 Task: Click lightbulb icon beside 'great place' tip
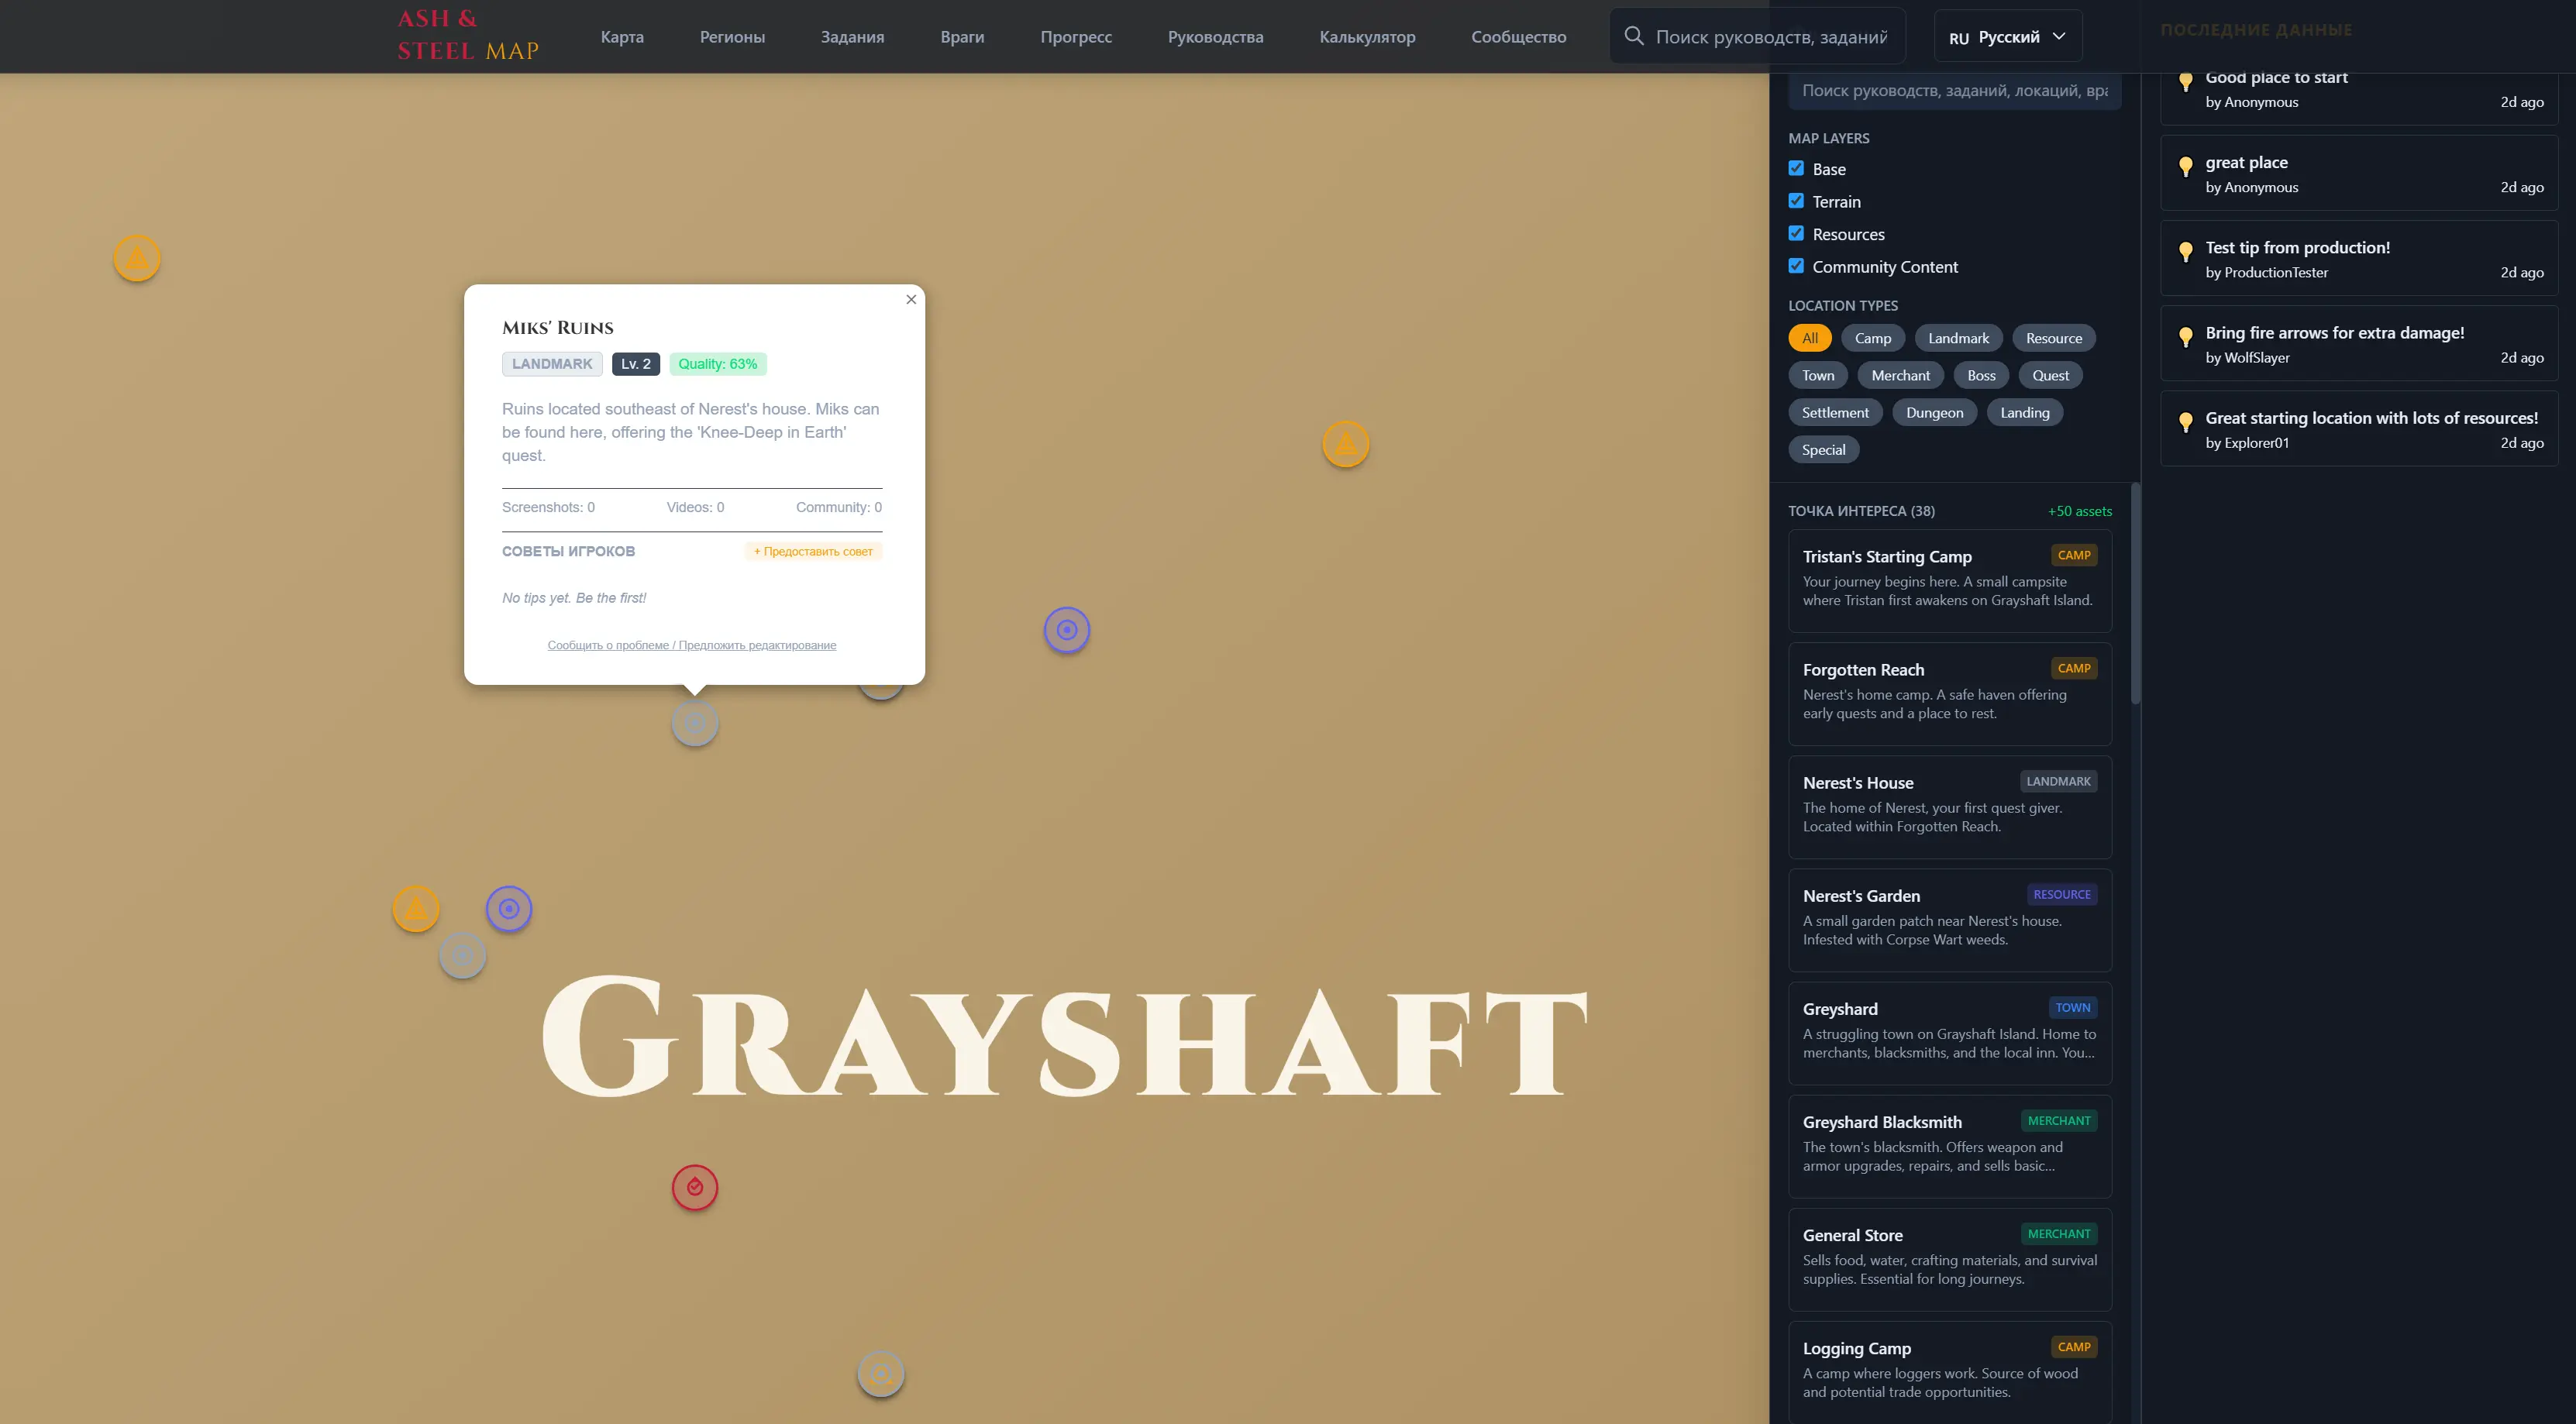click(x=2186, y=166)
